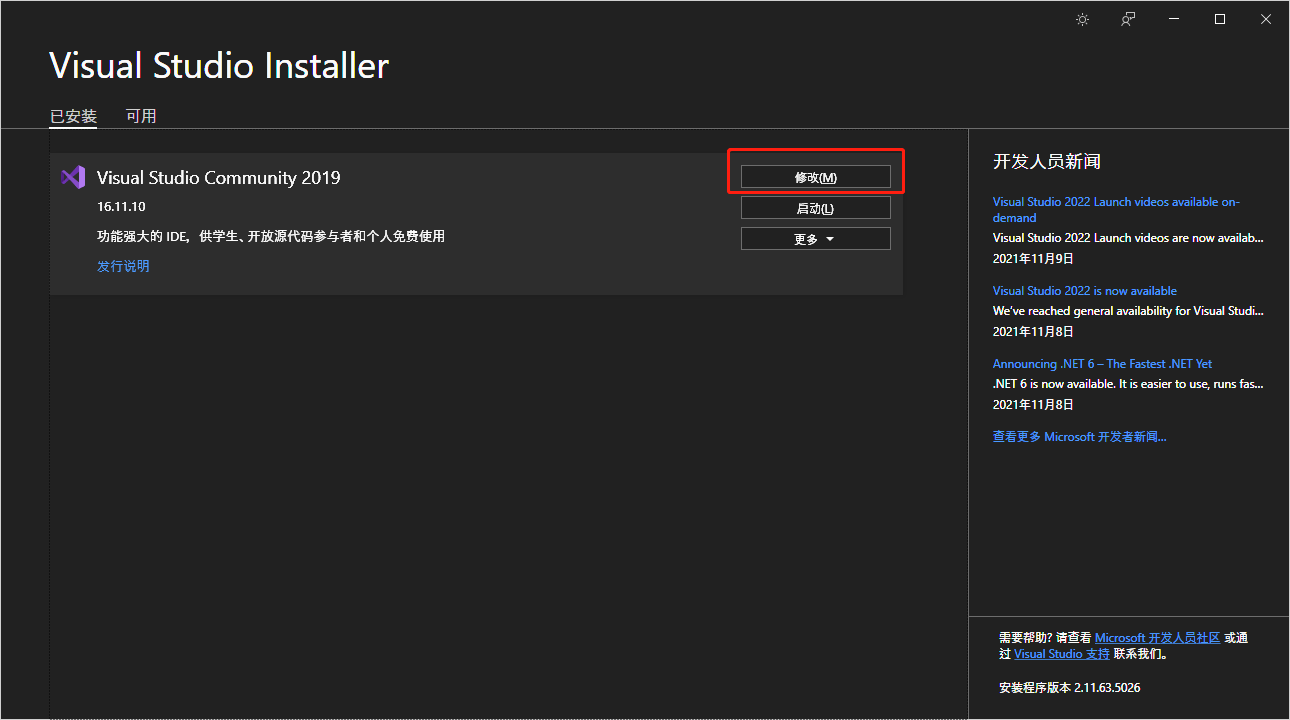Open the send feedback icon in title bar
The width and height of the screenshot is (1290, 720).
[1127, 18]
